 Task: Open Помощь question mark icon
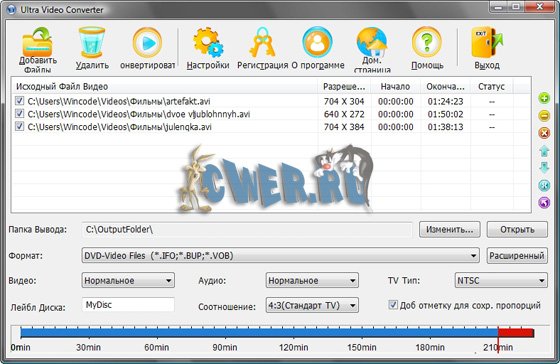(427, 42)
